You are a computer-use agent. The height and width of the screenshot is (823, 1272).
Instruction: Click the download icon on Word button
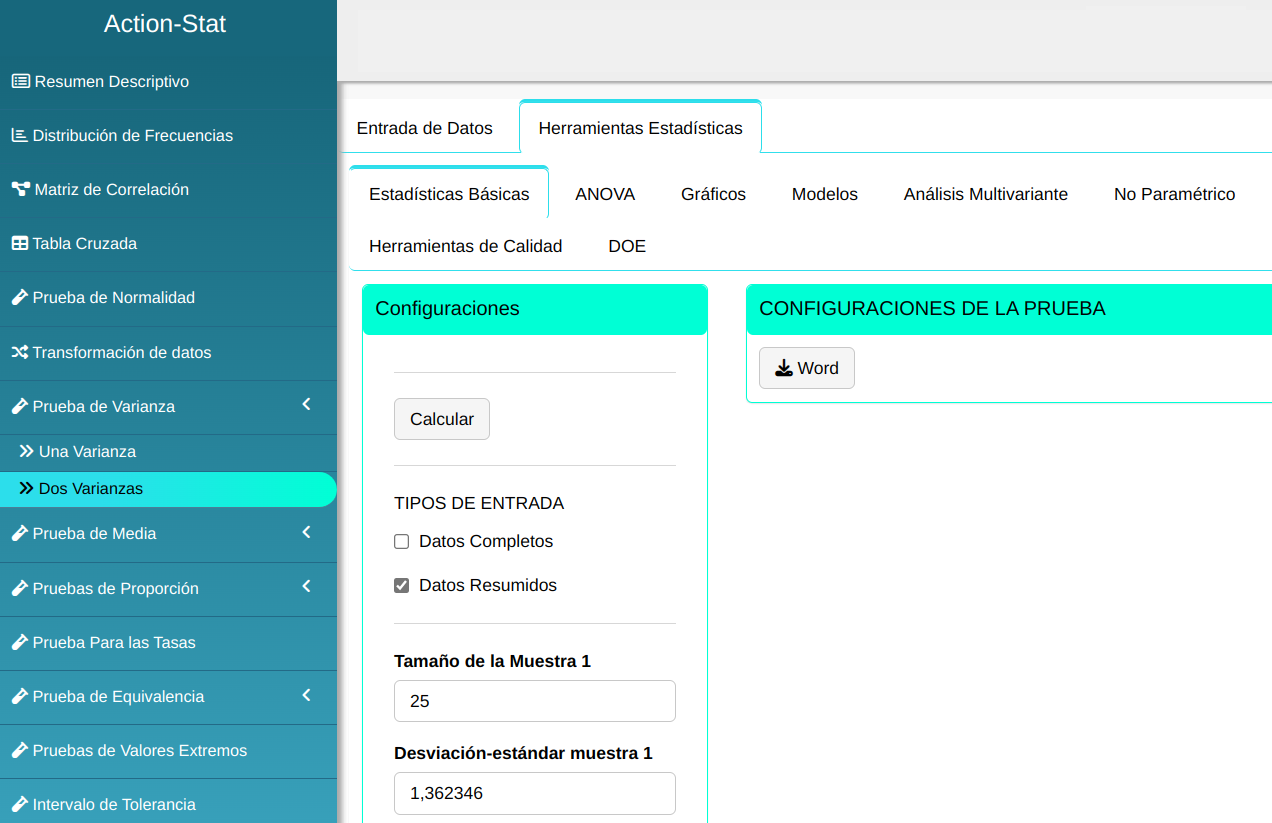pyautogui.click(x=784, y=368)
